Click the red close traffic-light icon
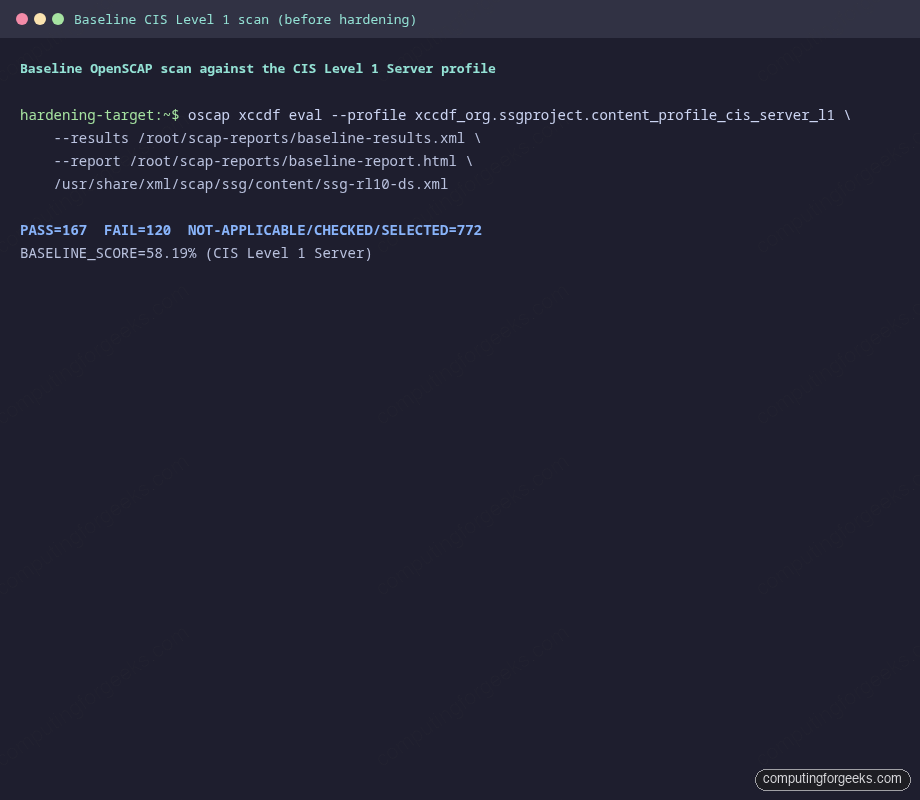The width and height of the screenshot is (920, 800). (x=21, y=18)
